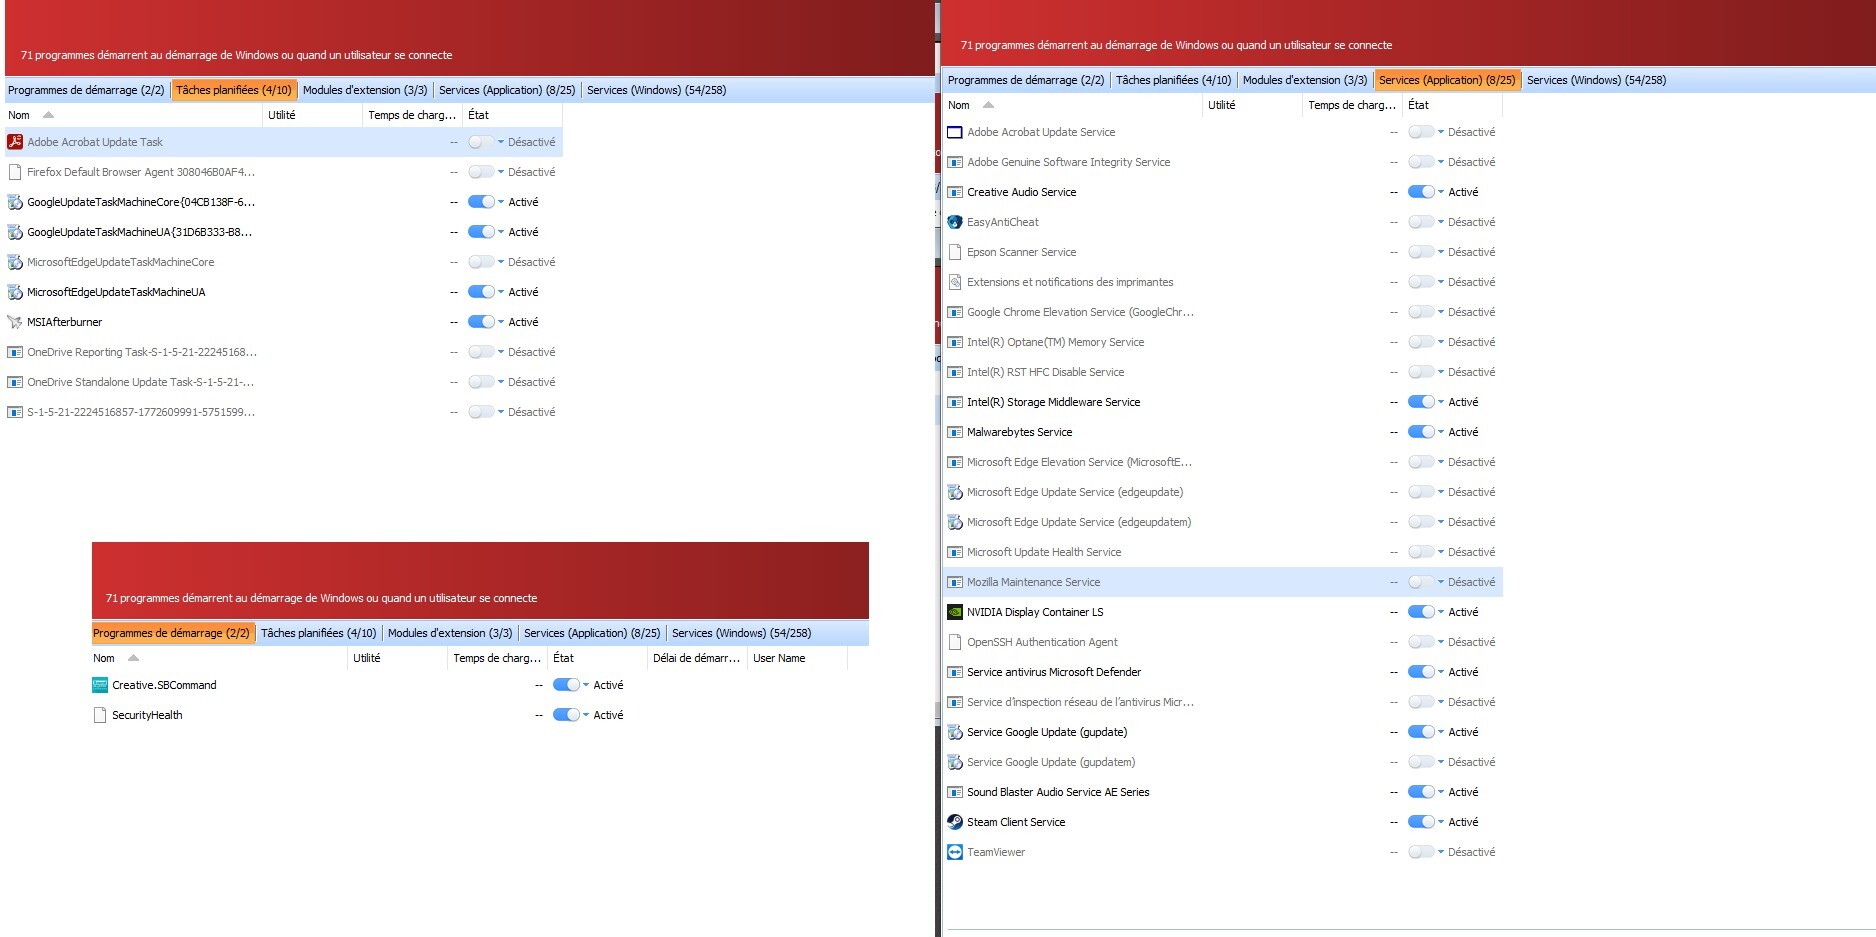Sort by Délai de démarr… column header
The width and height of the screenshot is (1876, 937).
[696, 658]
